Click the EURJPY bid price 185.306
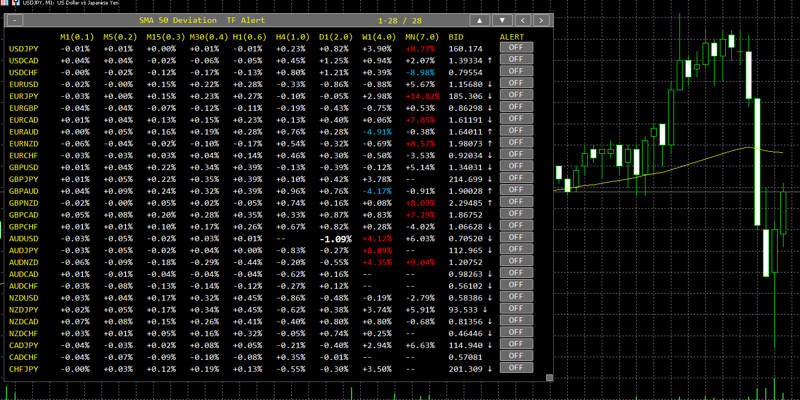 [x=465, y=96]
